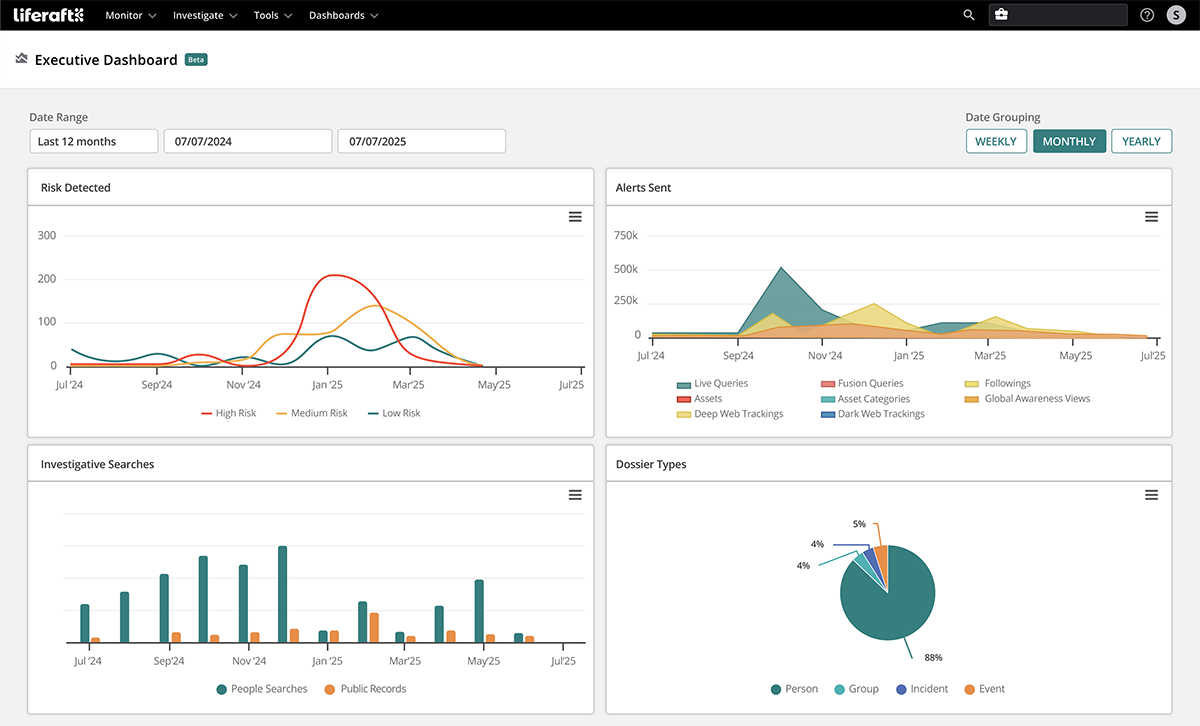
Task: Click the Risk Detected panel title
Action: click(76, 187)
